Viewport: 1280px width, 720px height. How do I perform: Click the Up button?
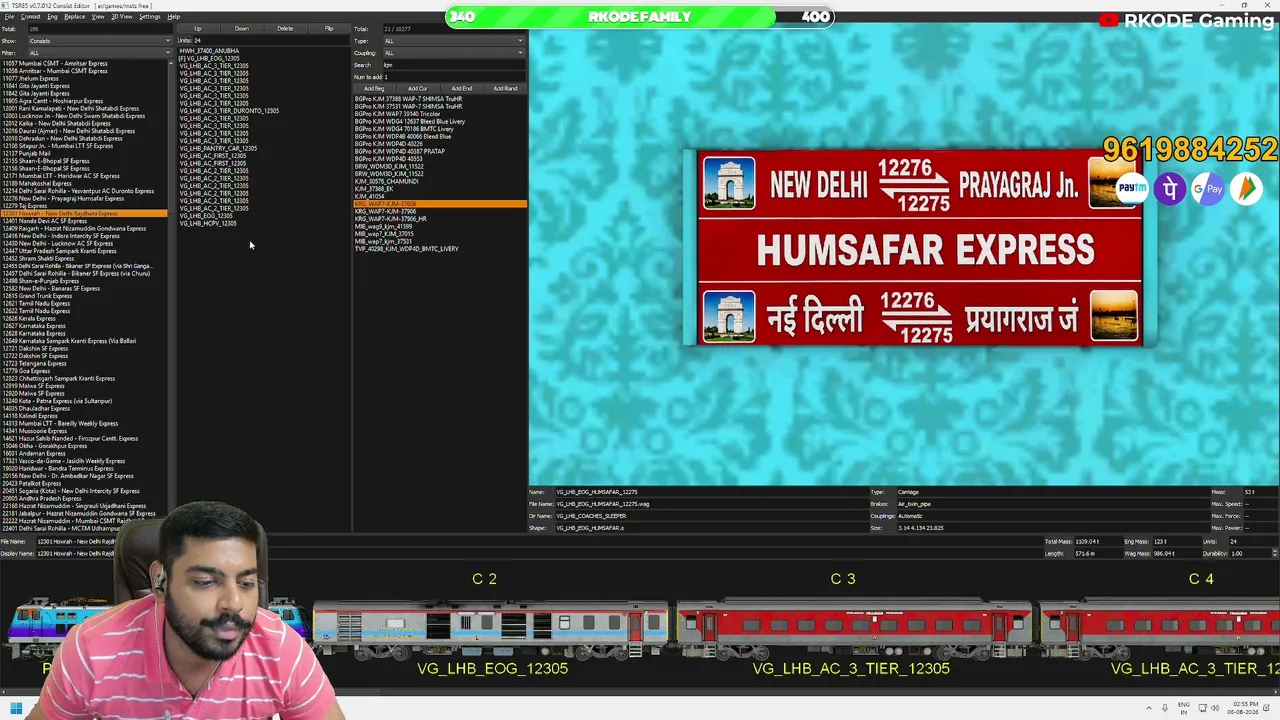(198, 29)
